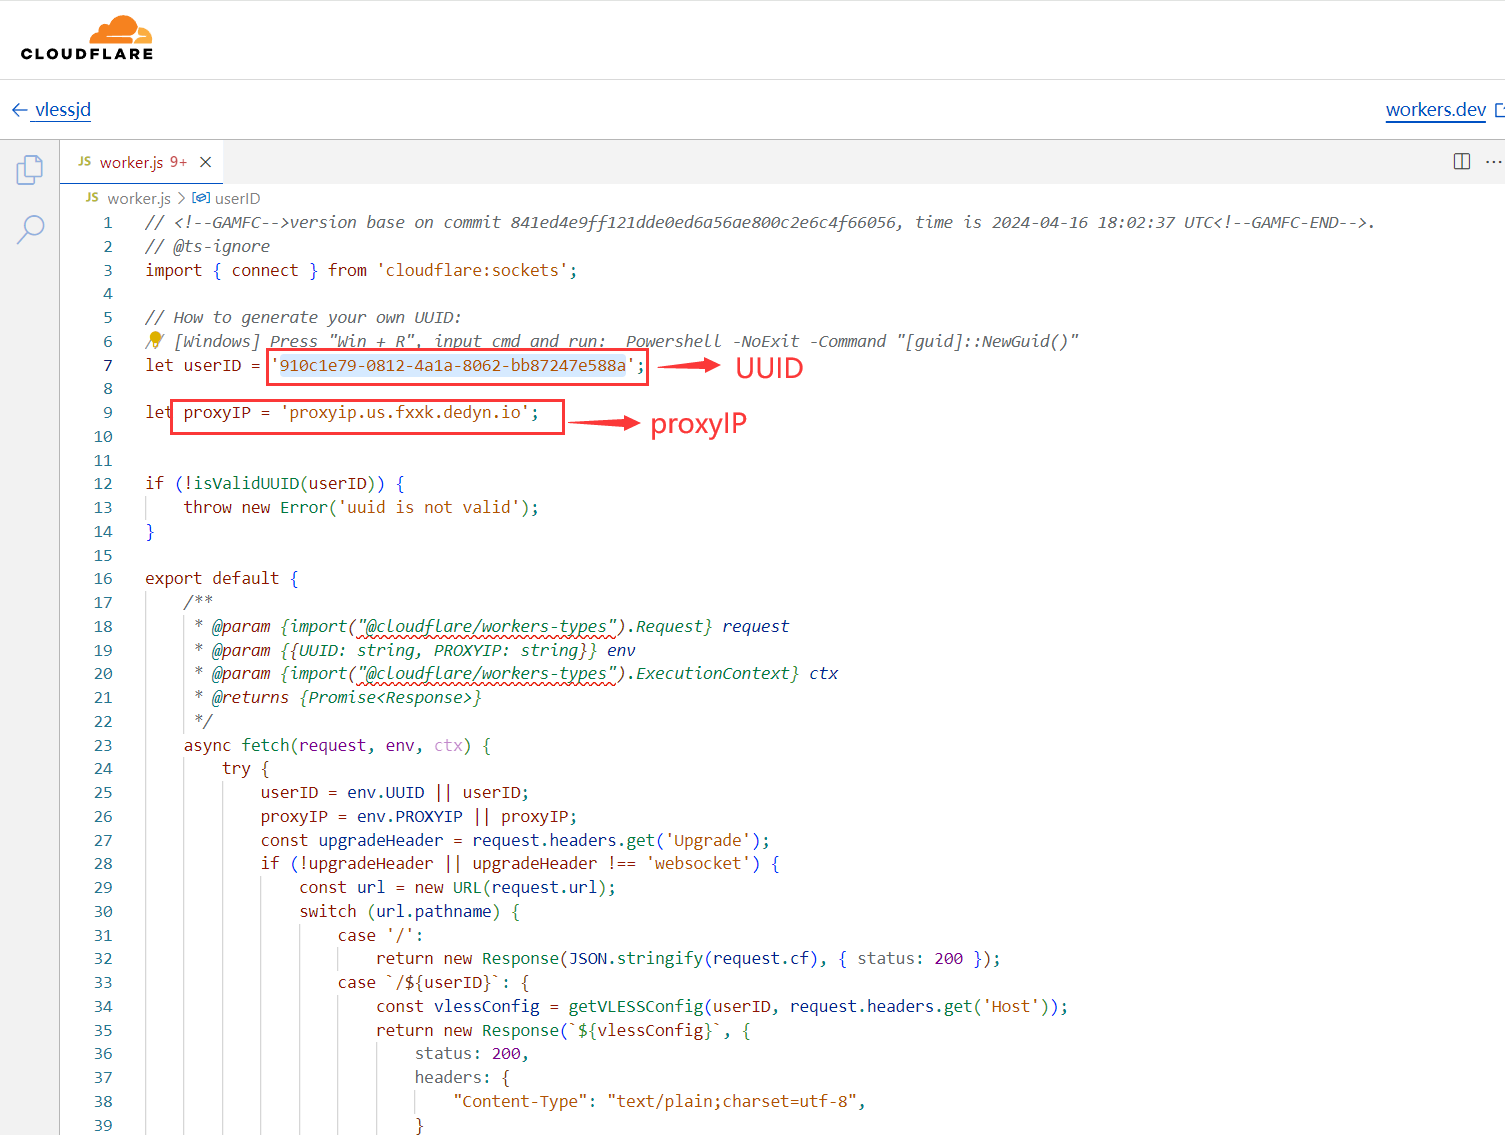Click the Cloudflare logo
This screenshot has height=1135, width=1505.
(87, 39)
